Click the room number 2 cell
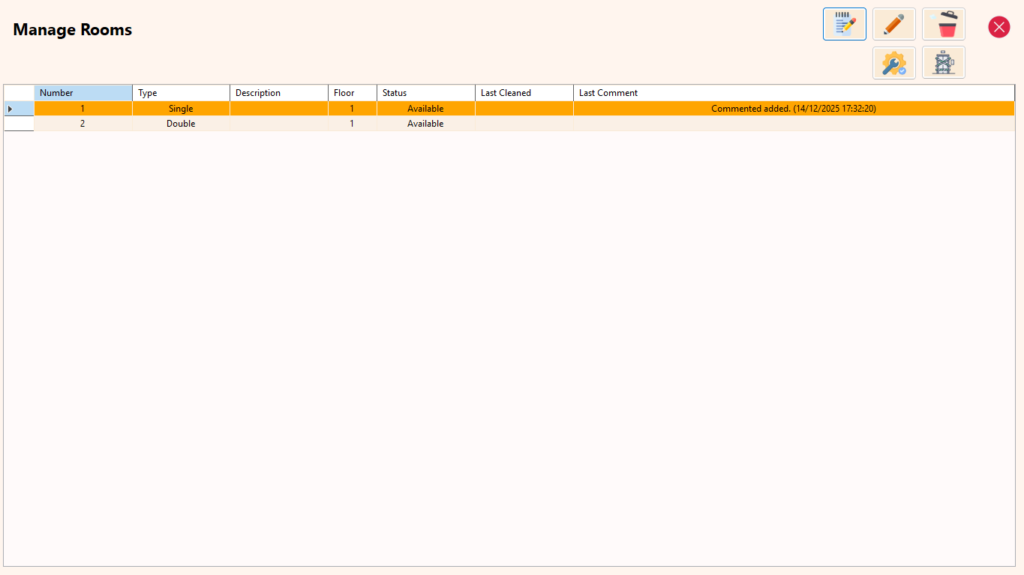The width and height of the screenshot is (1024, 575). (x=83, y=124)
